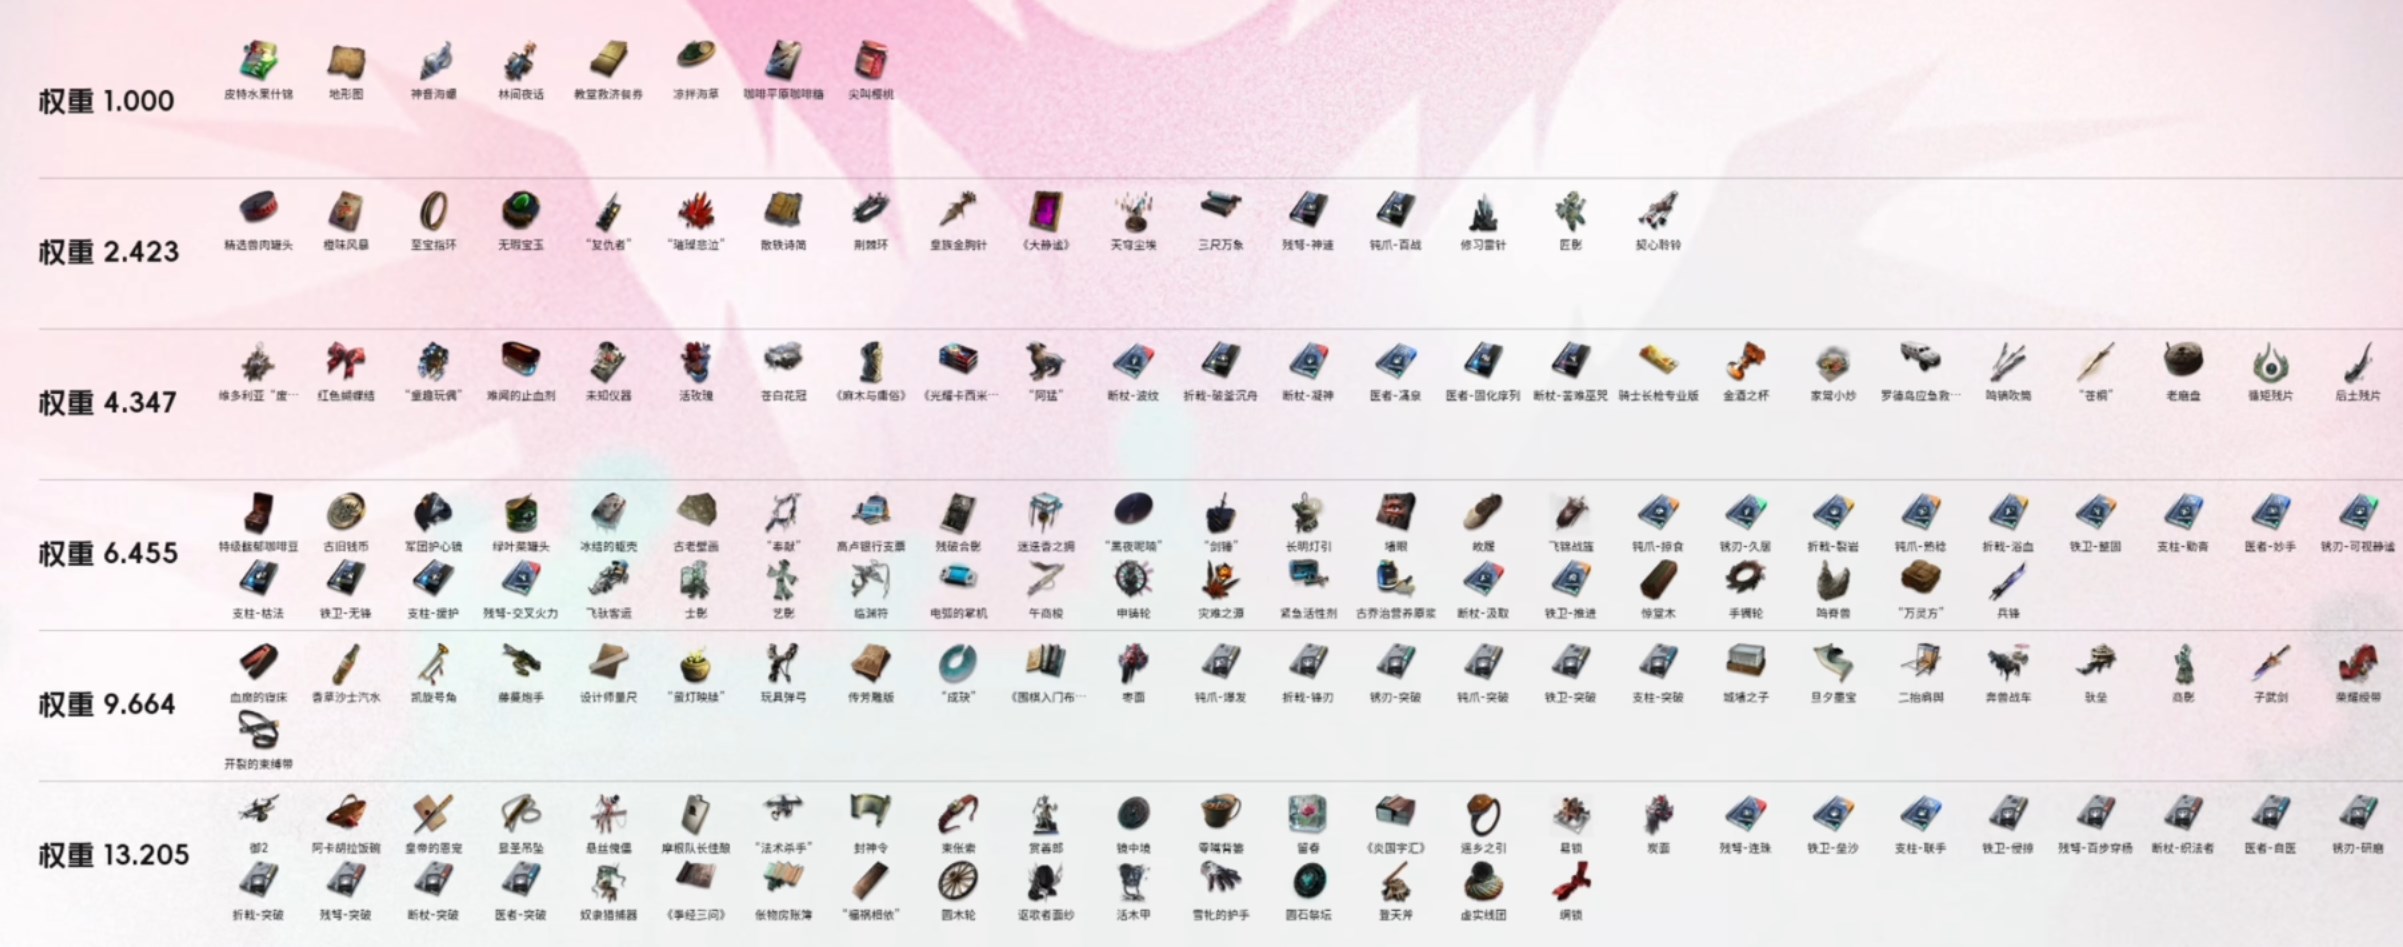Select the “童趣玩偶” doll icon
The width and height of the screenshot is (2403, 947).
pos(433,362)
